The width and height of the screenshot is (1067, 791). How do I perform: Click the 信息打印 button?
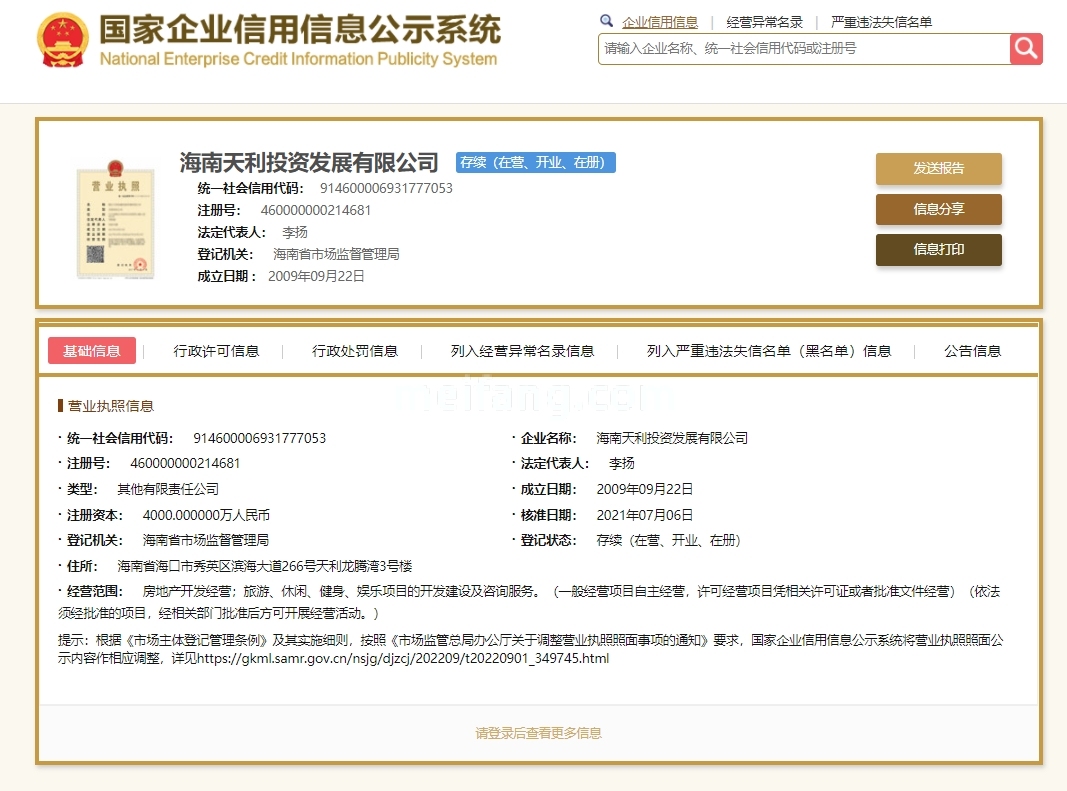point(938,250)
